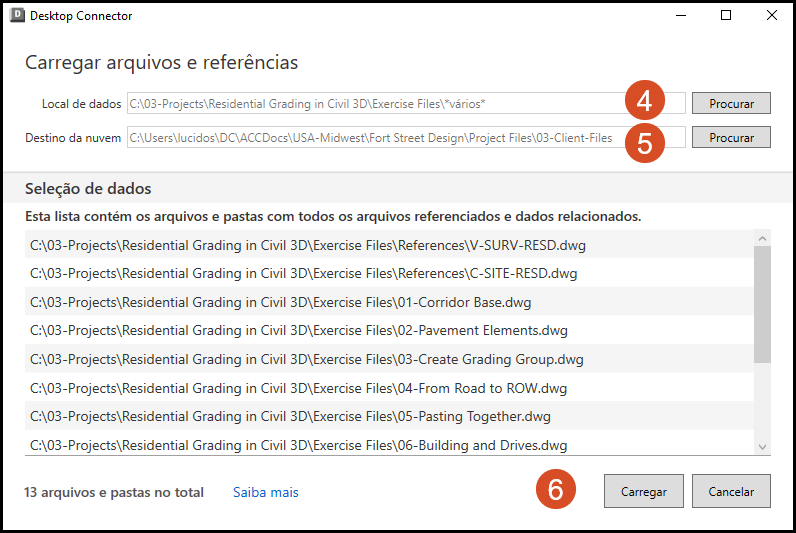Click the Local de dados path field
The width and height of the screenshot is (796, 533).
click(x=370, y=103)
